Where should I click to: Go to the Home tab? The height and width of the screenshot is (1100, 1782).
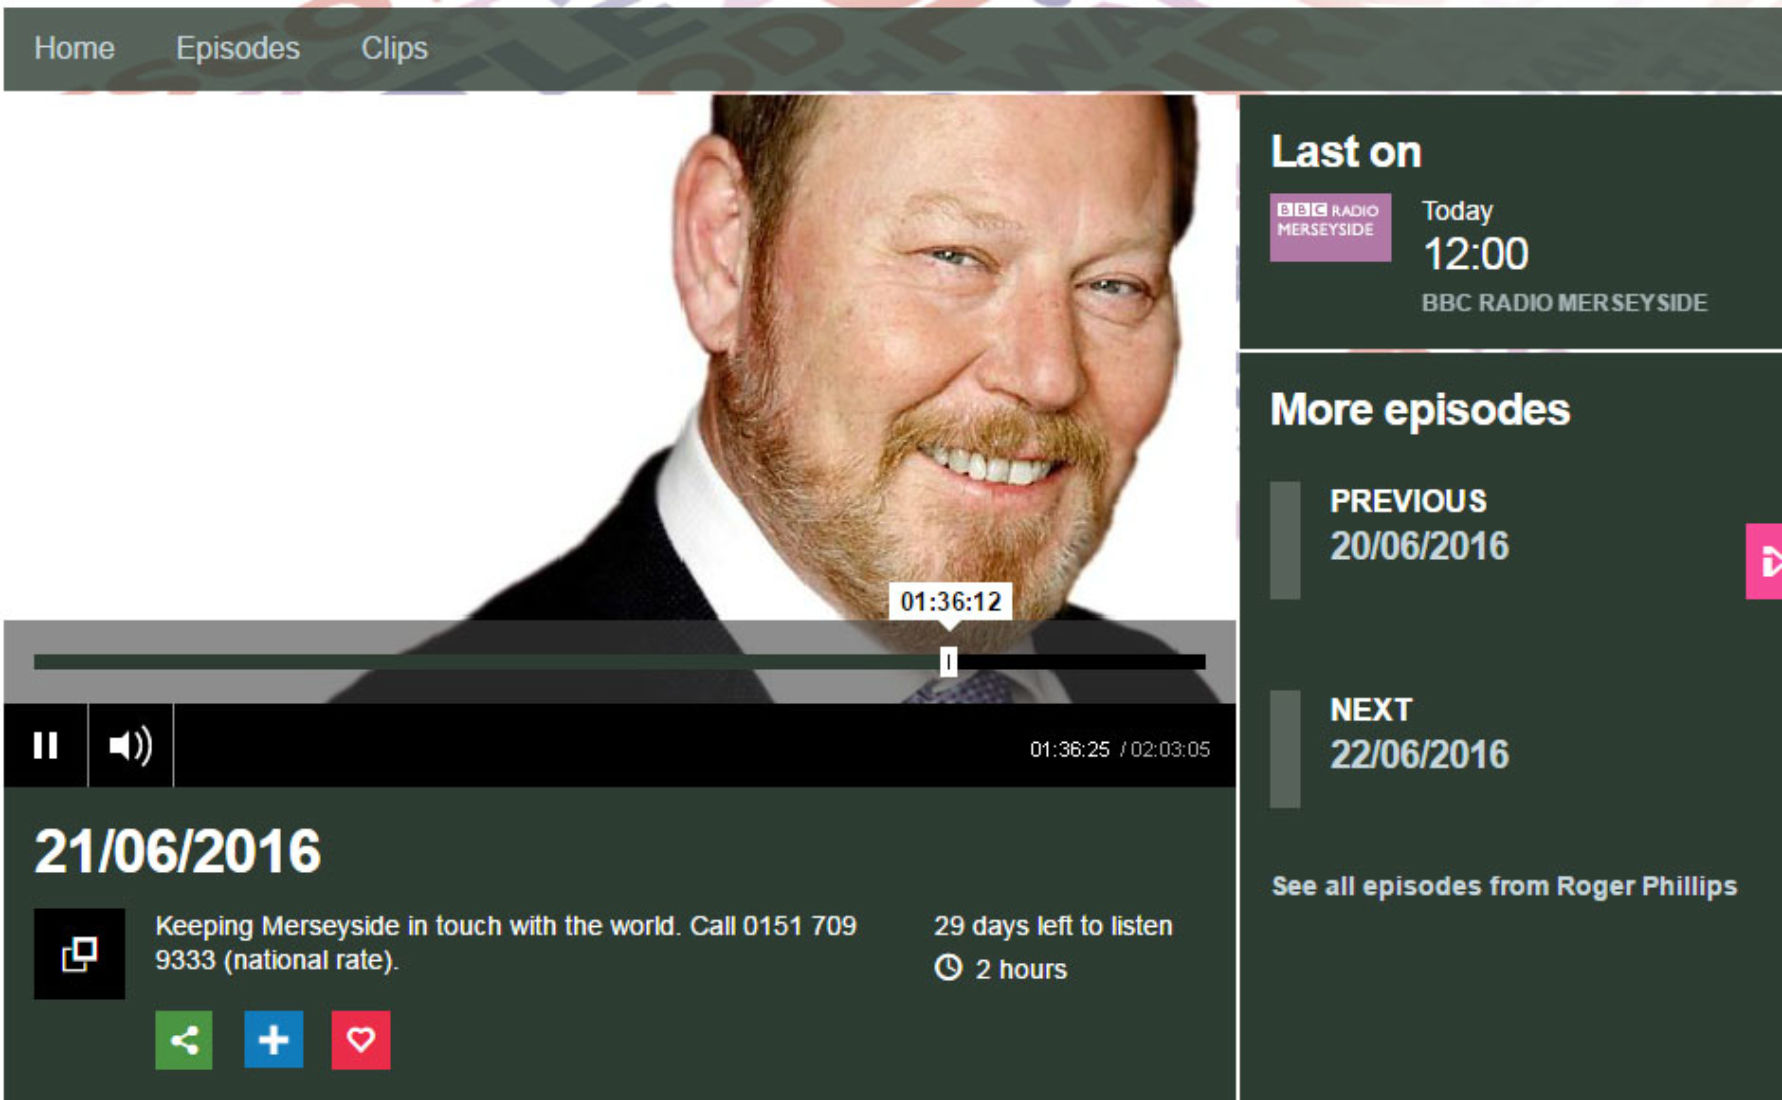pos(74,48)
